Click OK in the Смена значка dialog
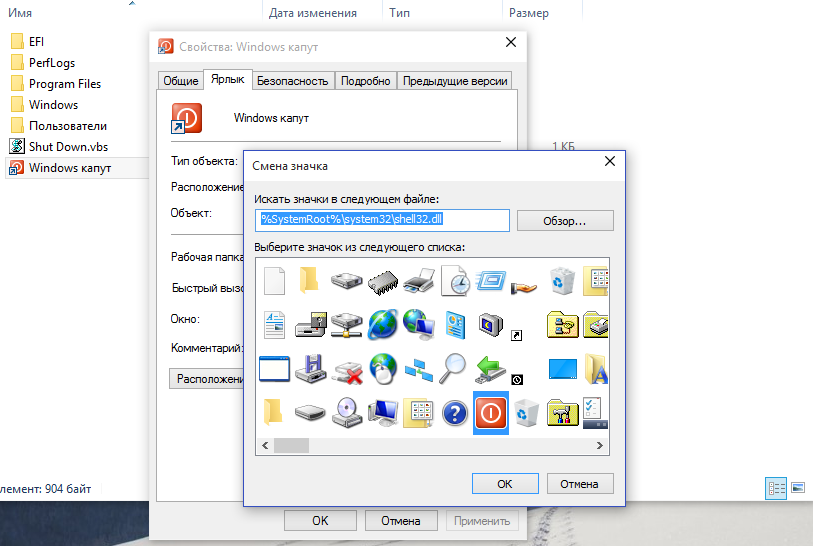The height and width of the screenshot is (546, 813). (x=505, y=484)
